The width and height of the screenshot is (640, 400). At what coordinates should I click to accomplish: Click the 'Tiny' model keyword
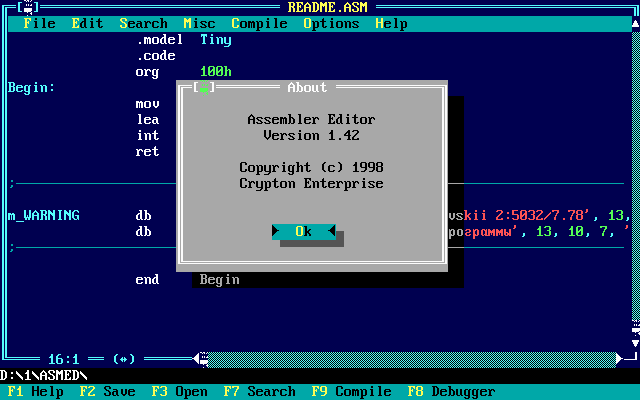point(216,40)
